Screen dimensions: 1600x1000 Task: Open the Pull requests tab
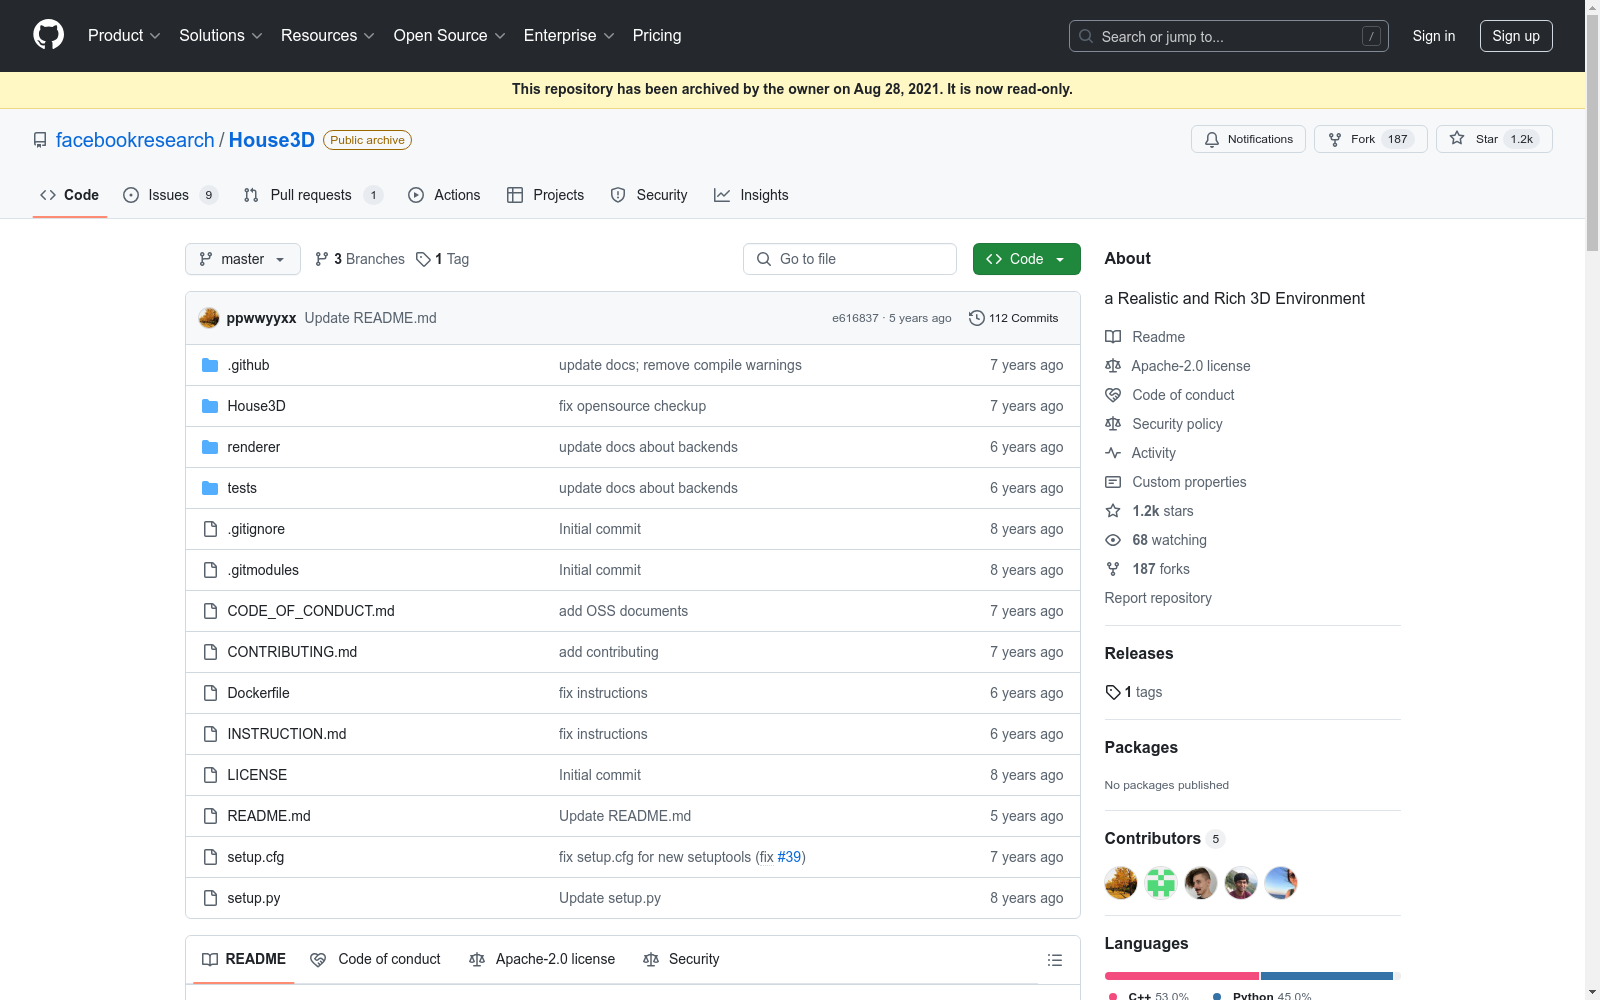312,195
